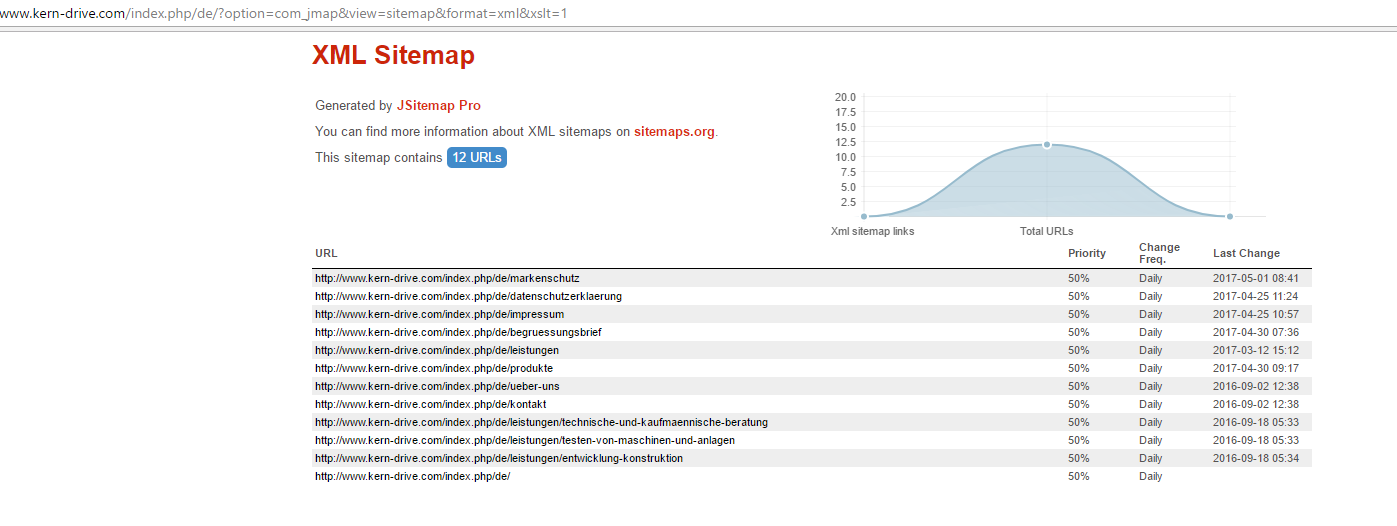Follow the produkte page link
Screen dimensions: 1397x526
pyautogui.click(x=434, y=368)
